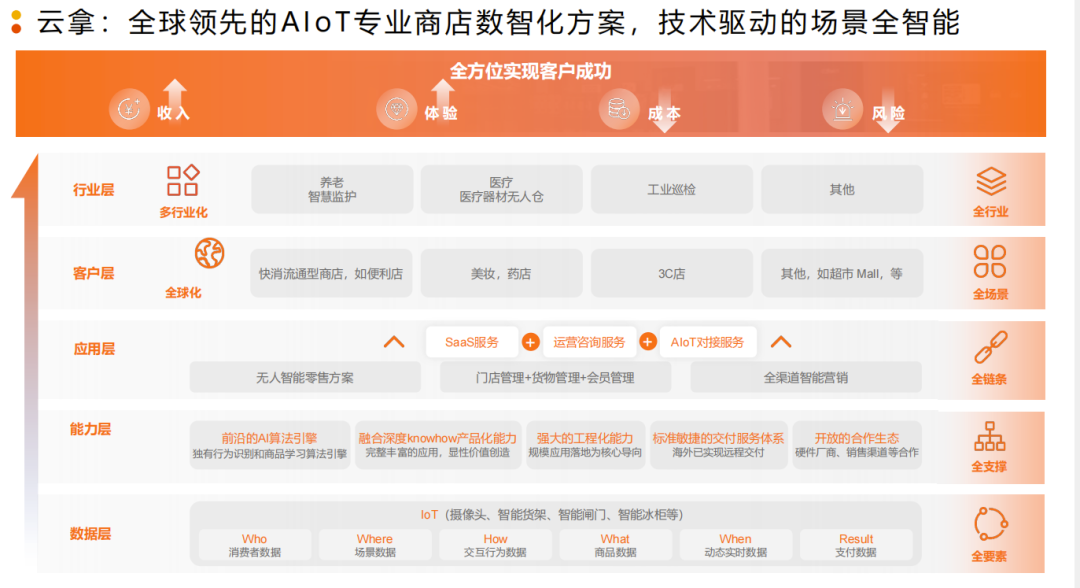
Task: Click the 全链条 chain link icon
Action: click(x=990, y=347)
